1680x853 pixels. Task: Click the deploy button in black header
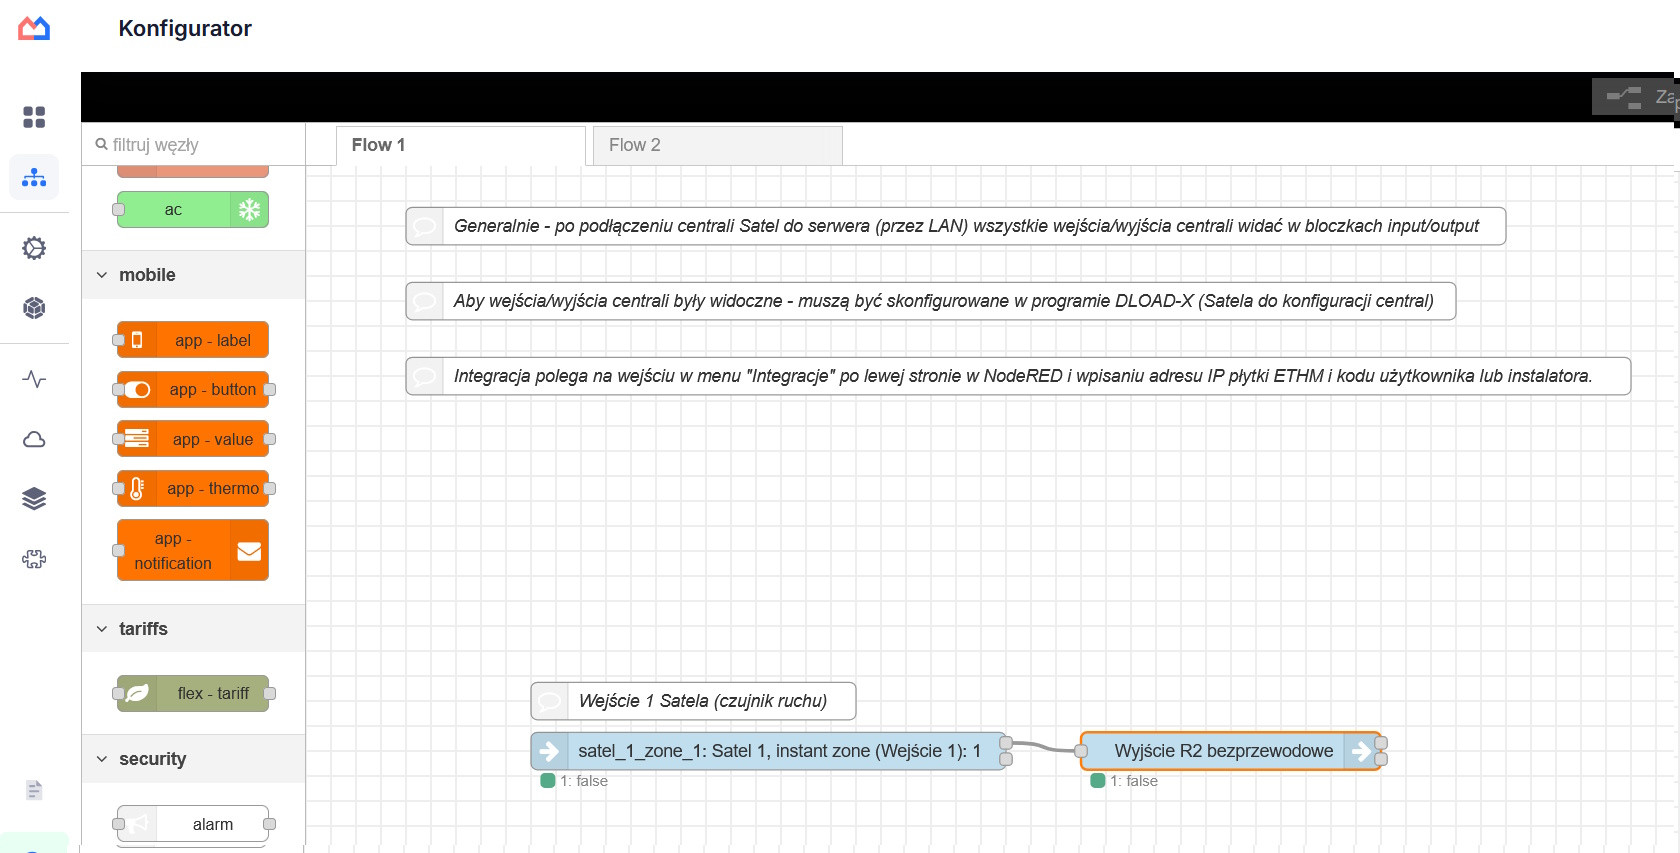click(x=1634, y=97)
